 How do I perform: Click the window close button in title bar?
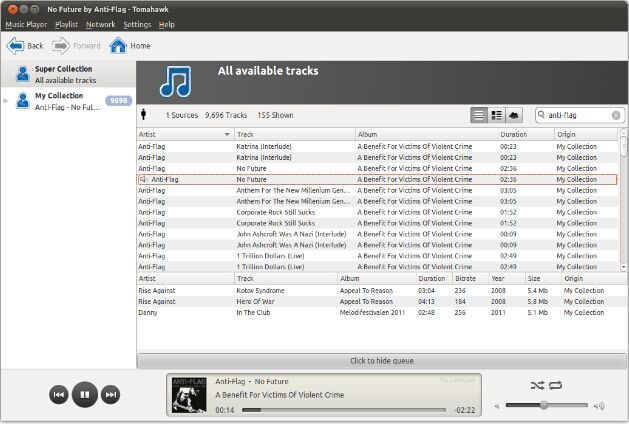click(x=13, y=9)
